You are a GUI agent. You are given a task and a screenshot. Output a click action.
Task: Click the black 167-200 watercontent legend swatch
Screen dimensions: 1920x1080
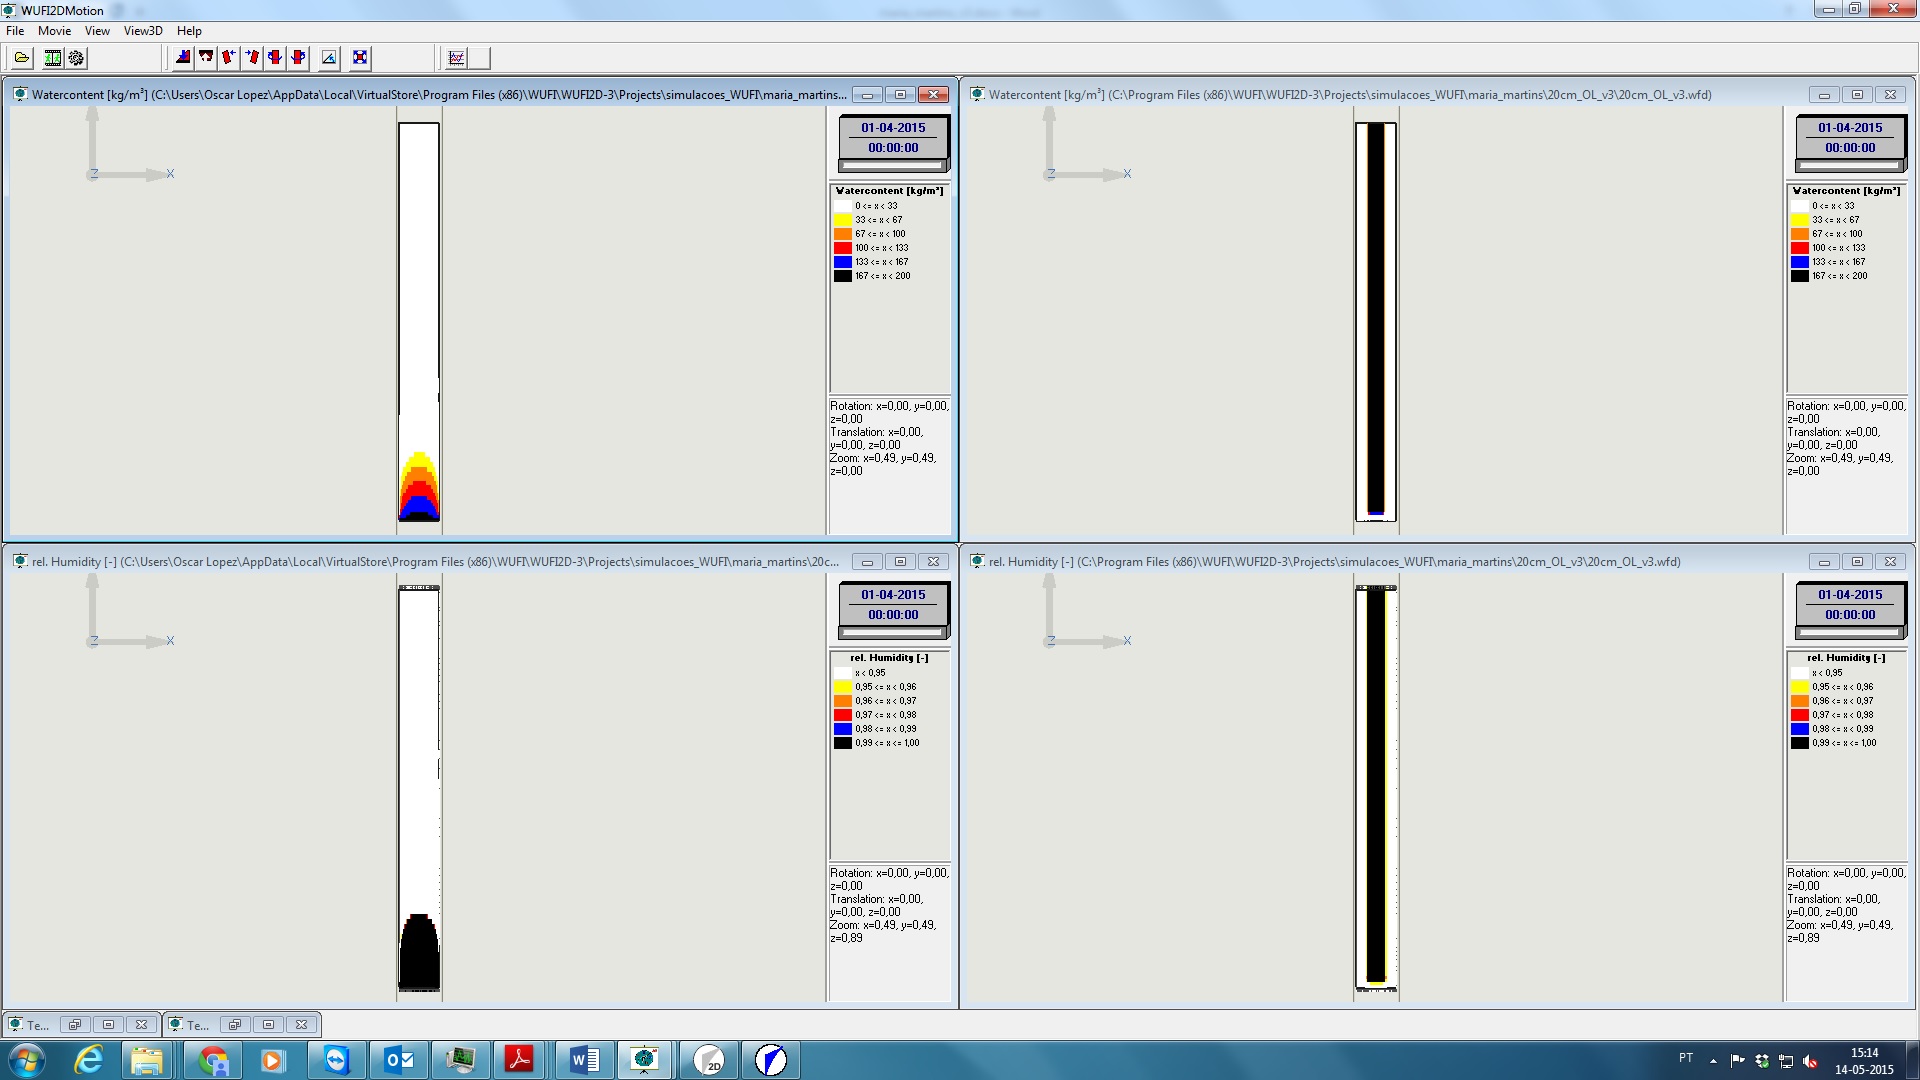[x=843, y=276]
